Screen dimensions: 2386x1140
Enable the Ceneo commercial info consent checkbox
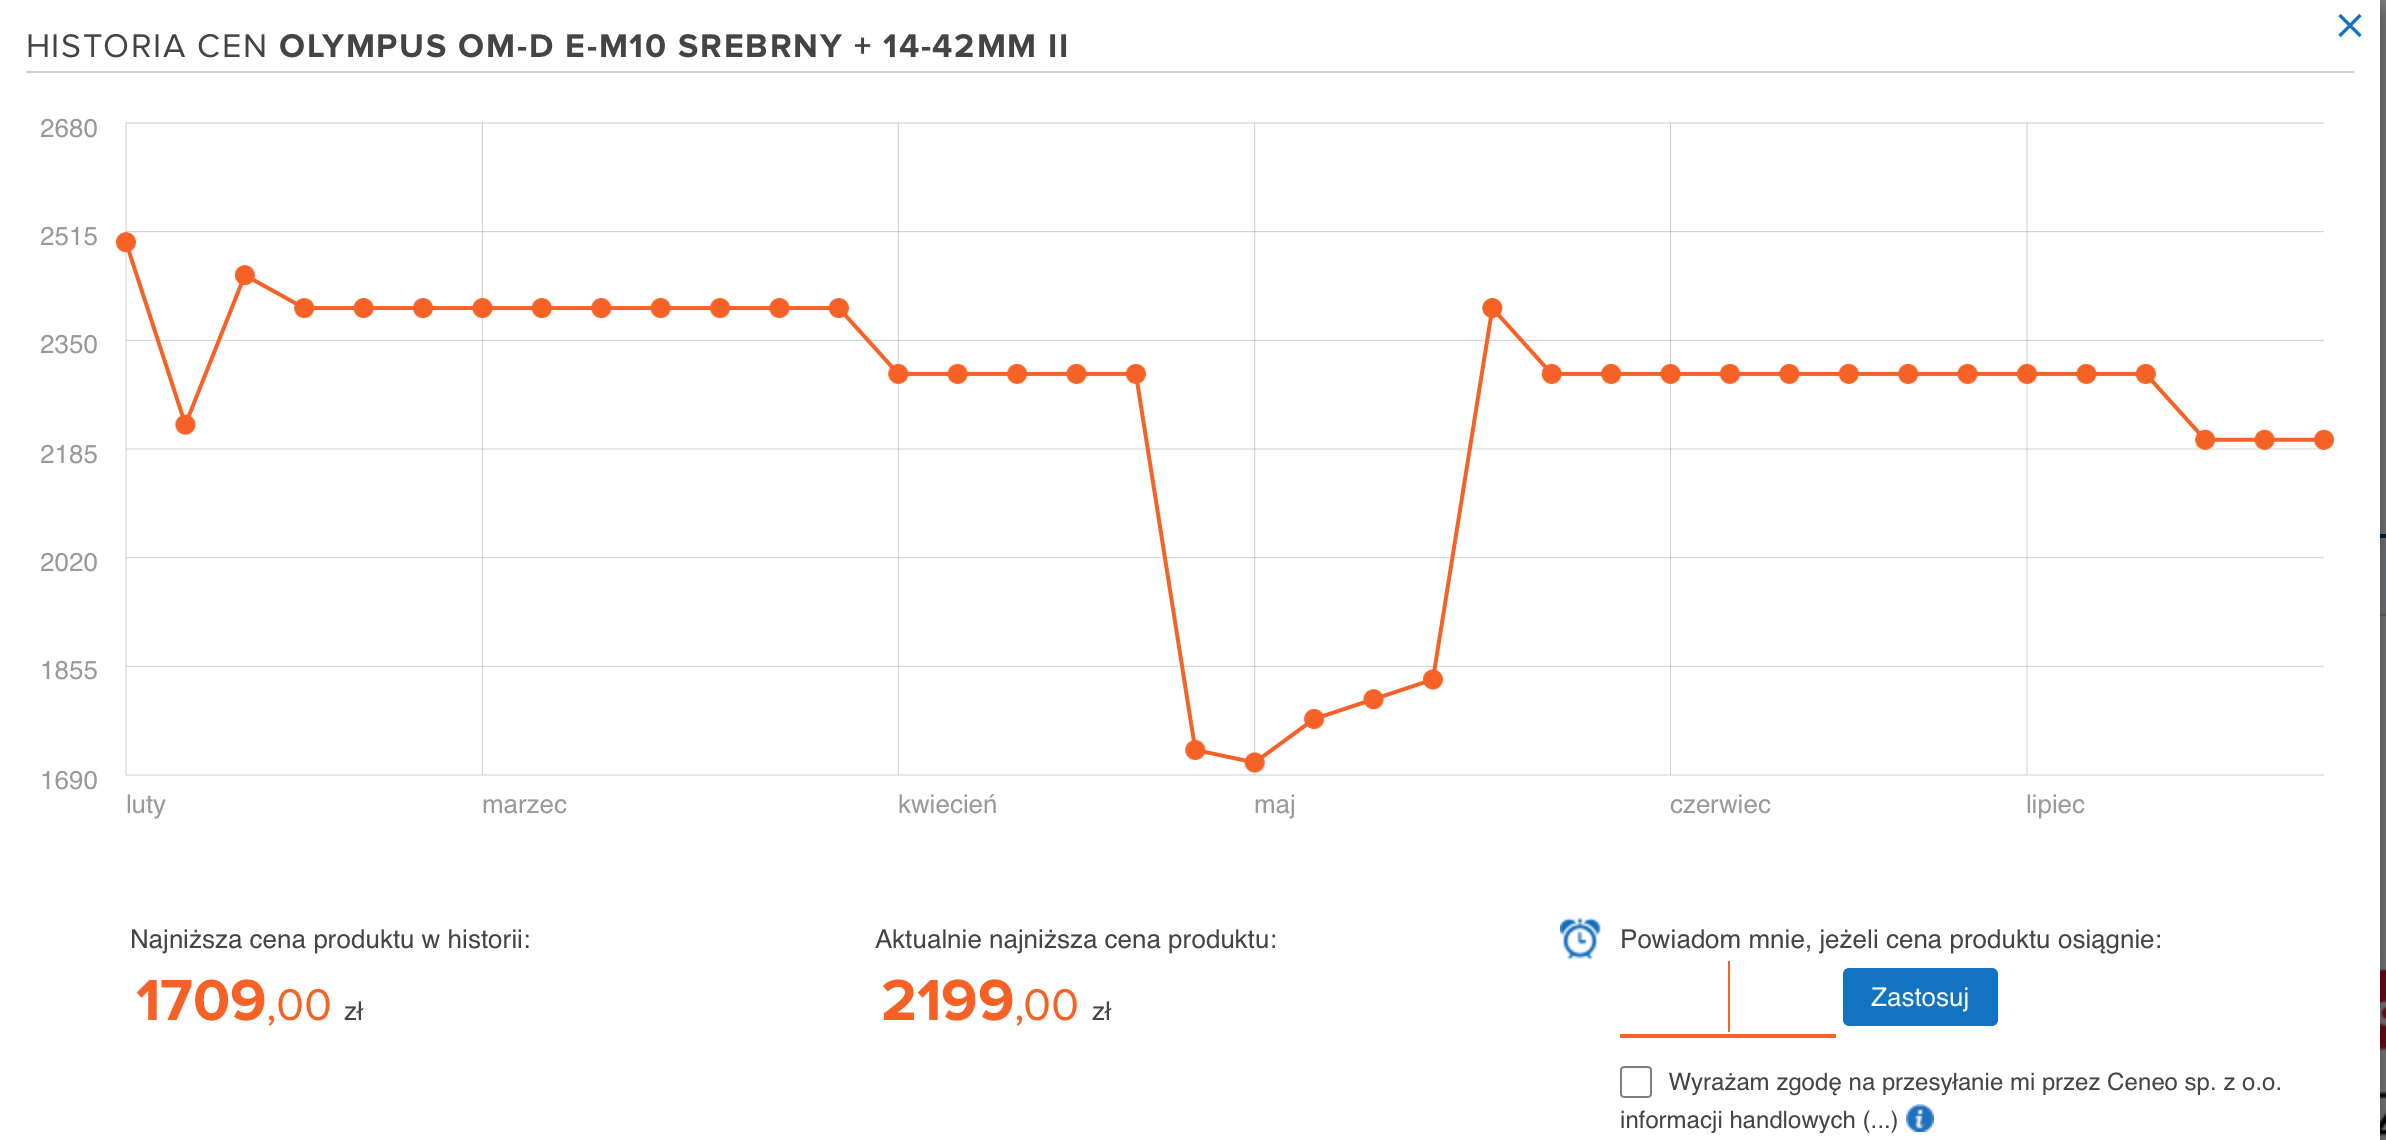click(1636, 1081)
